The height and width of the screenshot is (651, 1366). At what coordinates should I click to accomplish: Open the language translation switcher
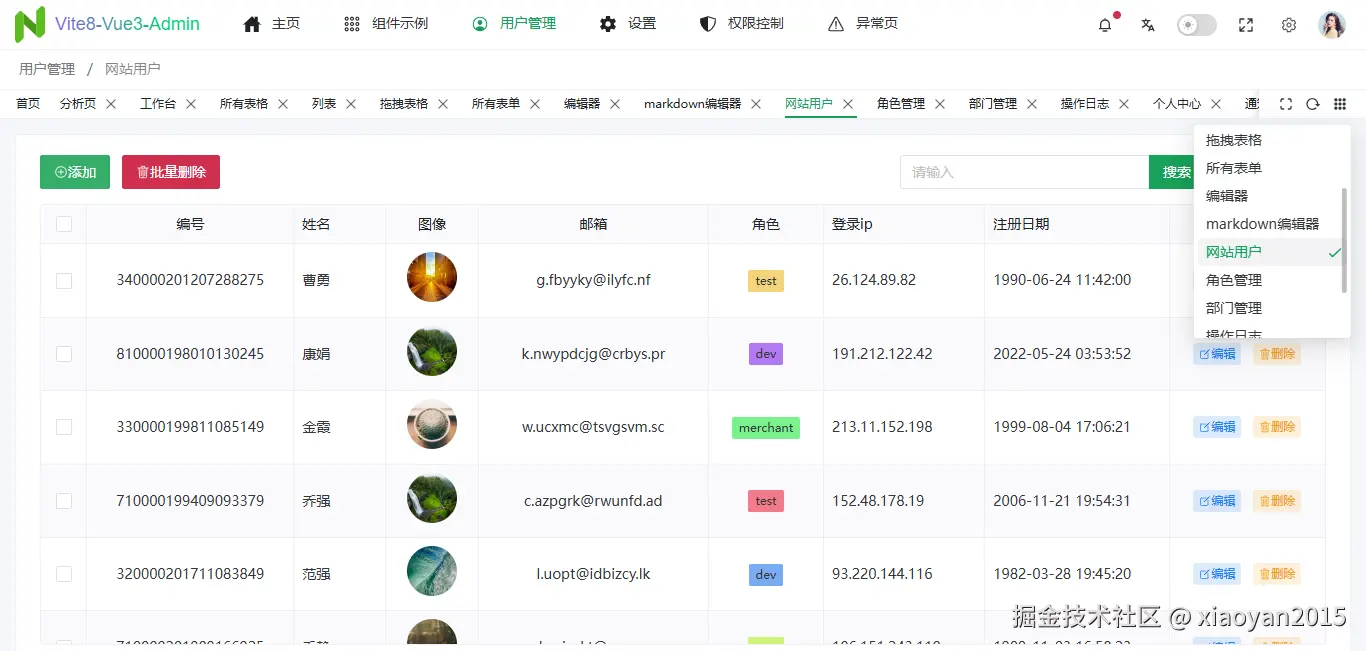[1148, 25]
